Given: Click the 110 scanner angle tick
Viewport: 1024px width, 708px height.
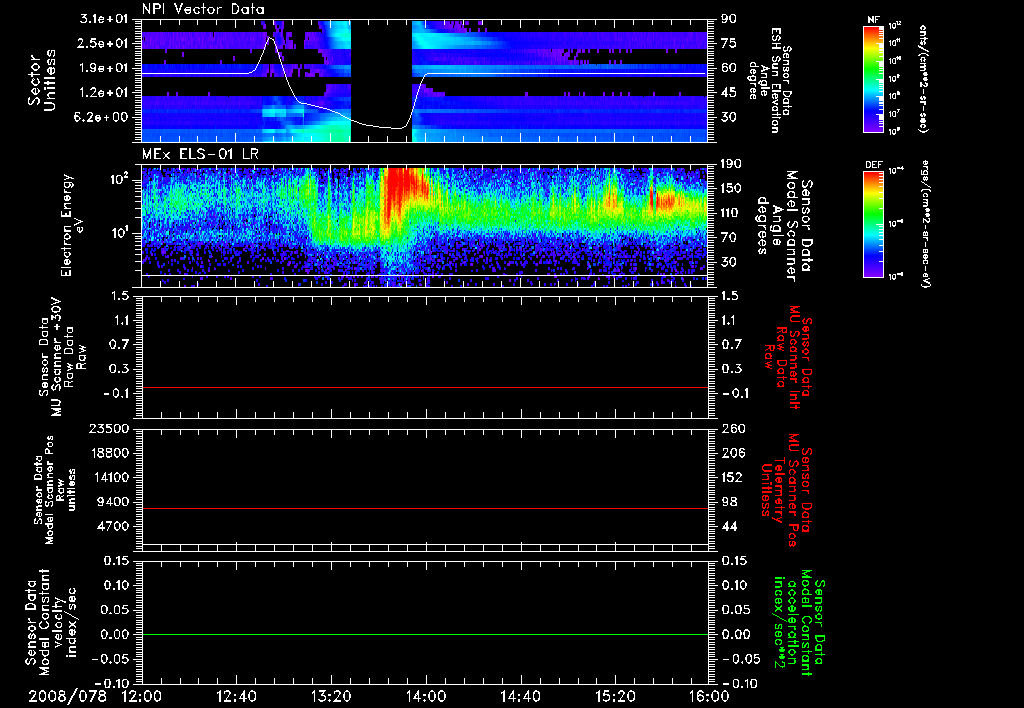Looking at the screenshot, I should point(731,213).
